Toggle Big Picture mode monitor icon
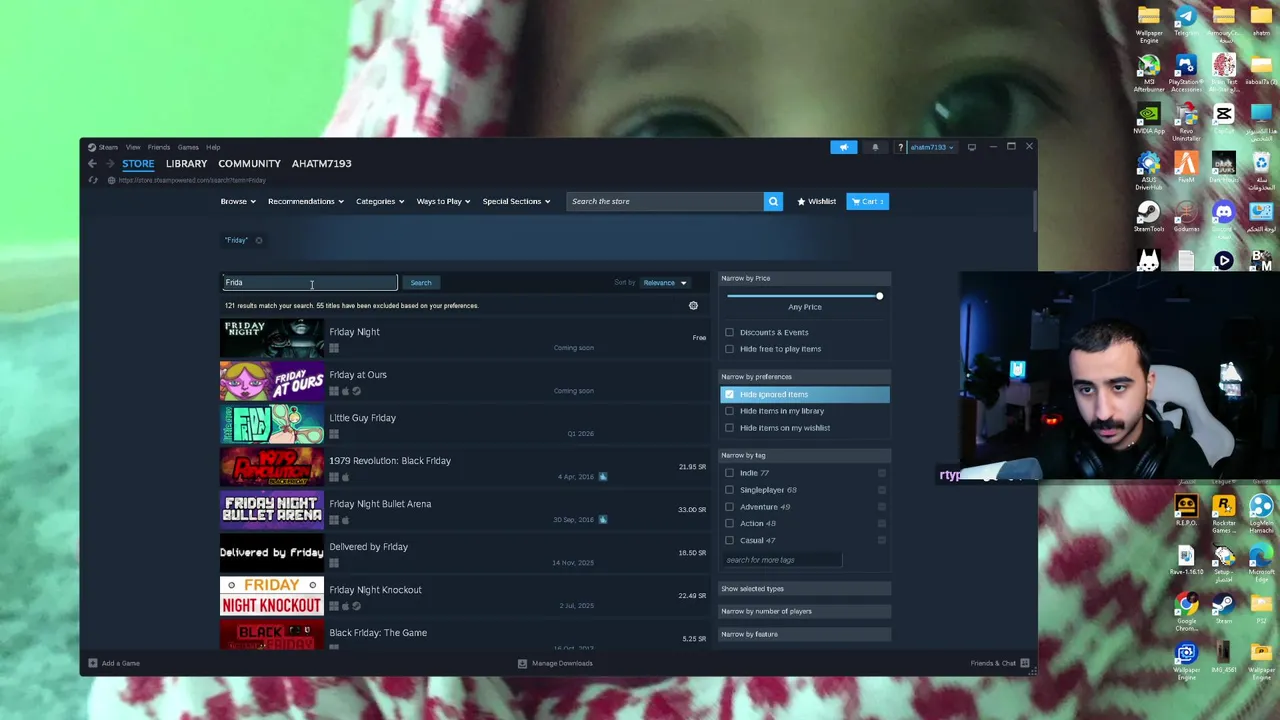Viewport: 1280px width, 720px height. [x=971, y=147]
